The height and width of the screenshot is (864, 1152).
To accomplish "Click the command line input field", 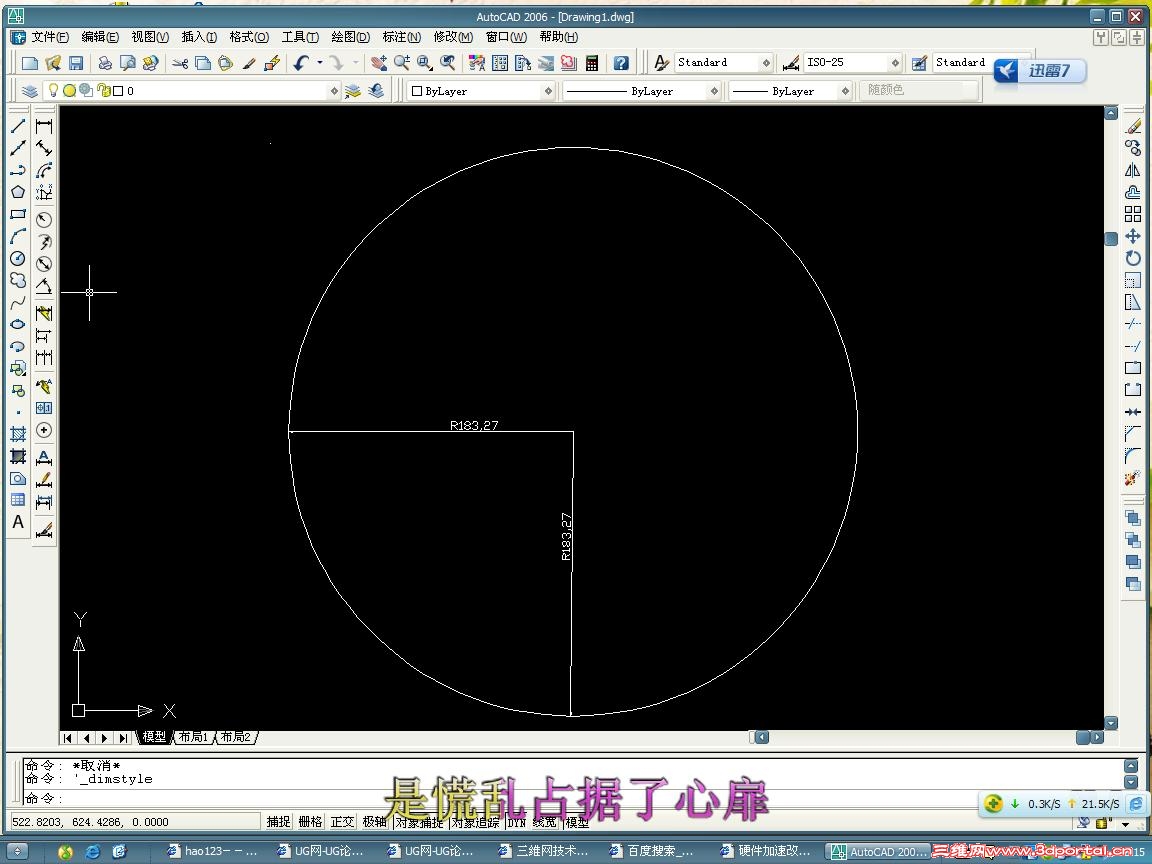I will (x=573, y=798).
